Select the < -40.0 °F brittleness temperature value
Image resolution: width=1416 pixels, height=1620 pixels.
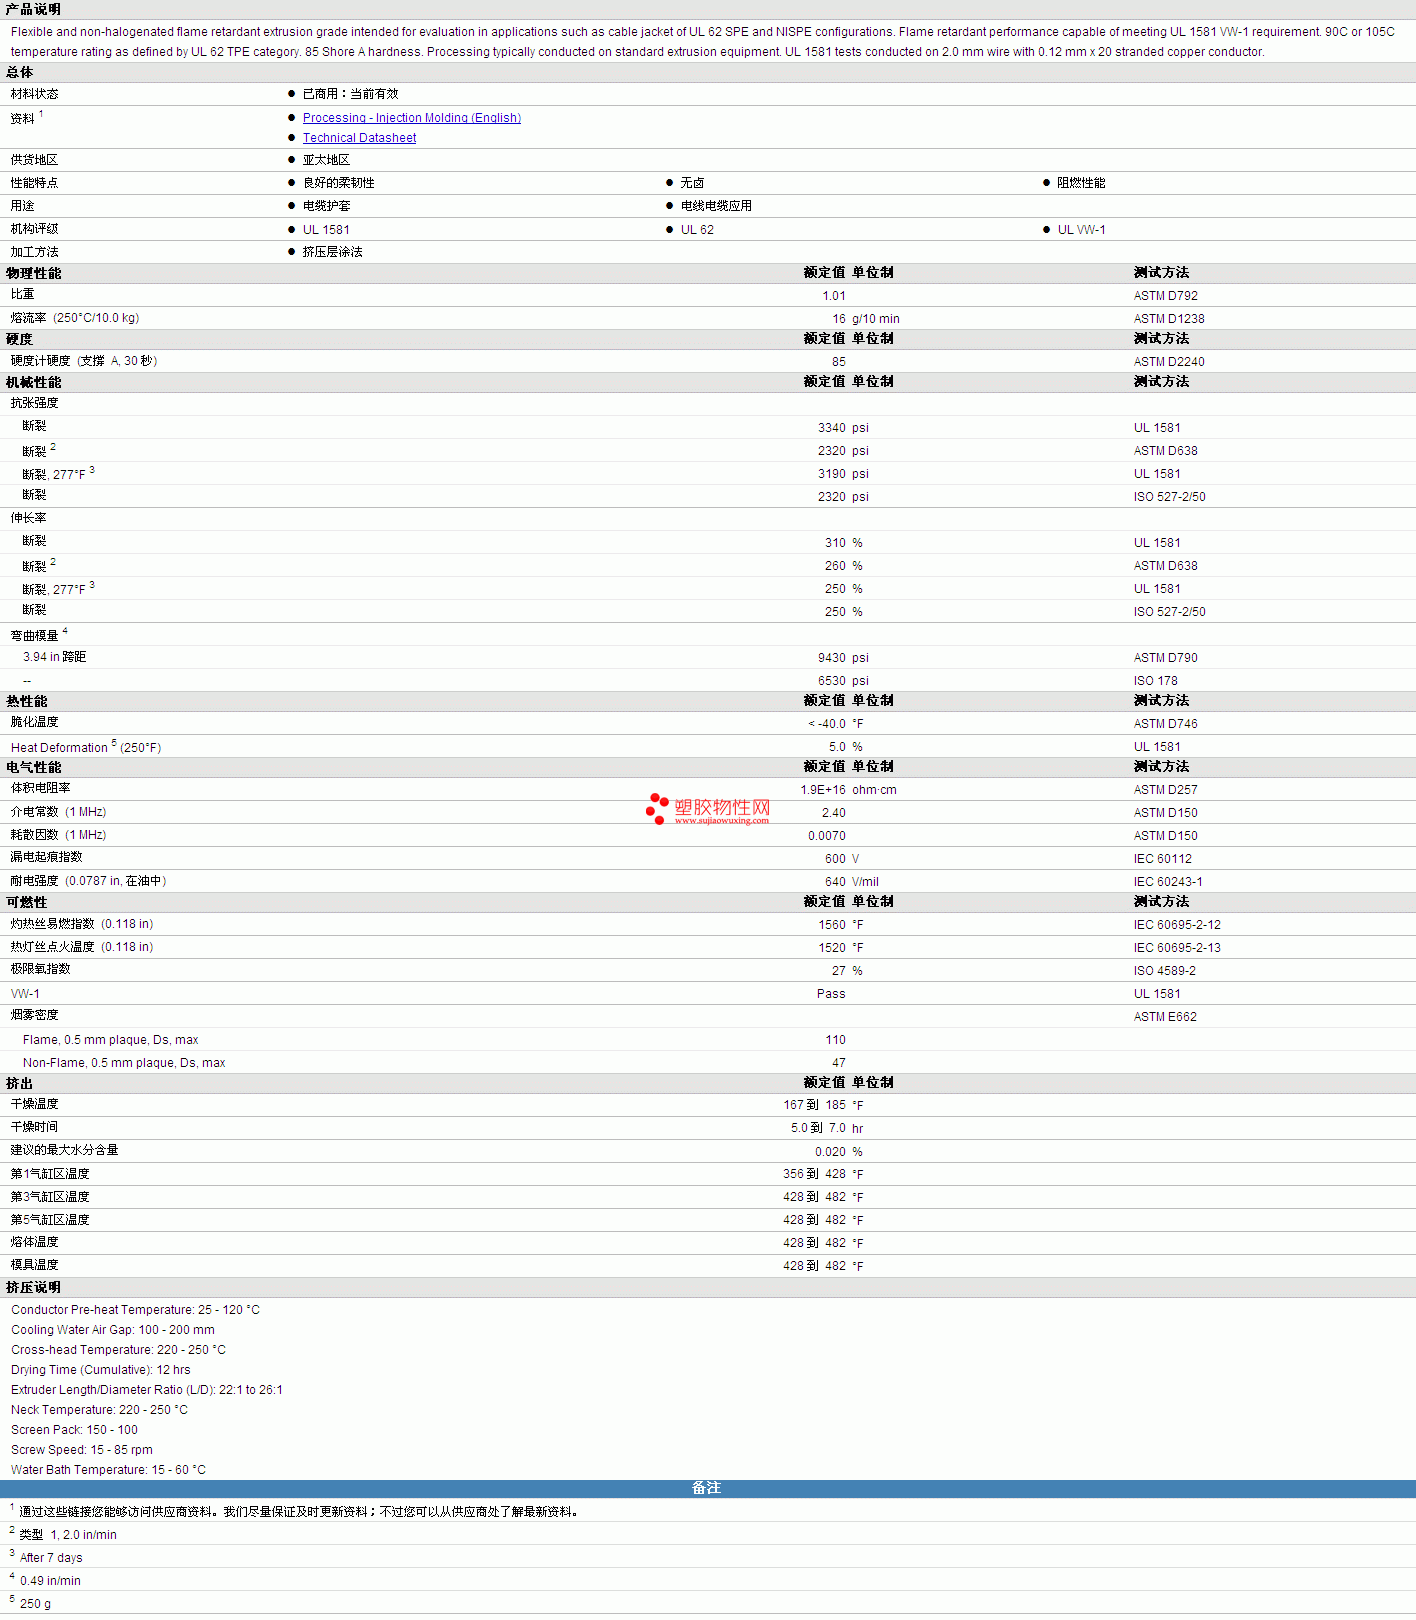pyautogui.click(x=835, y=724)
